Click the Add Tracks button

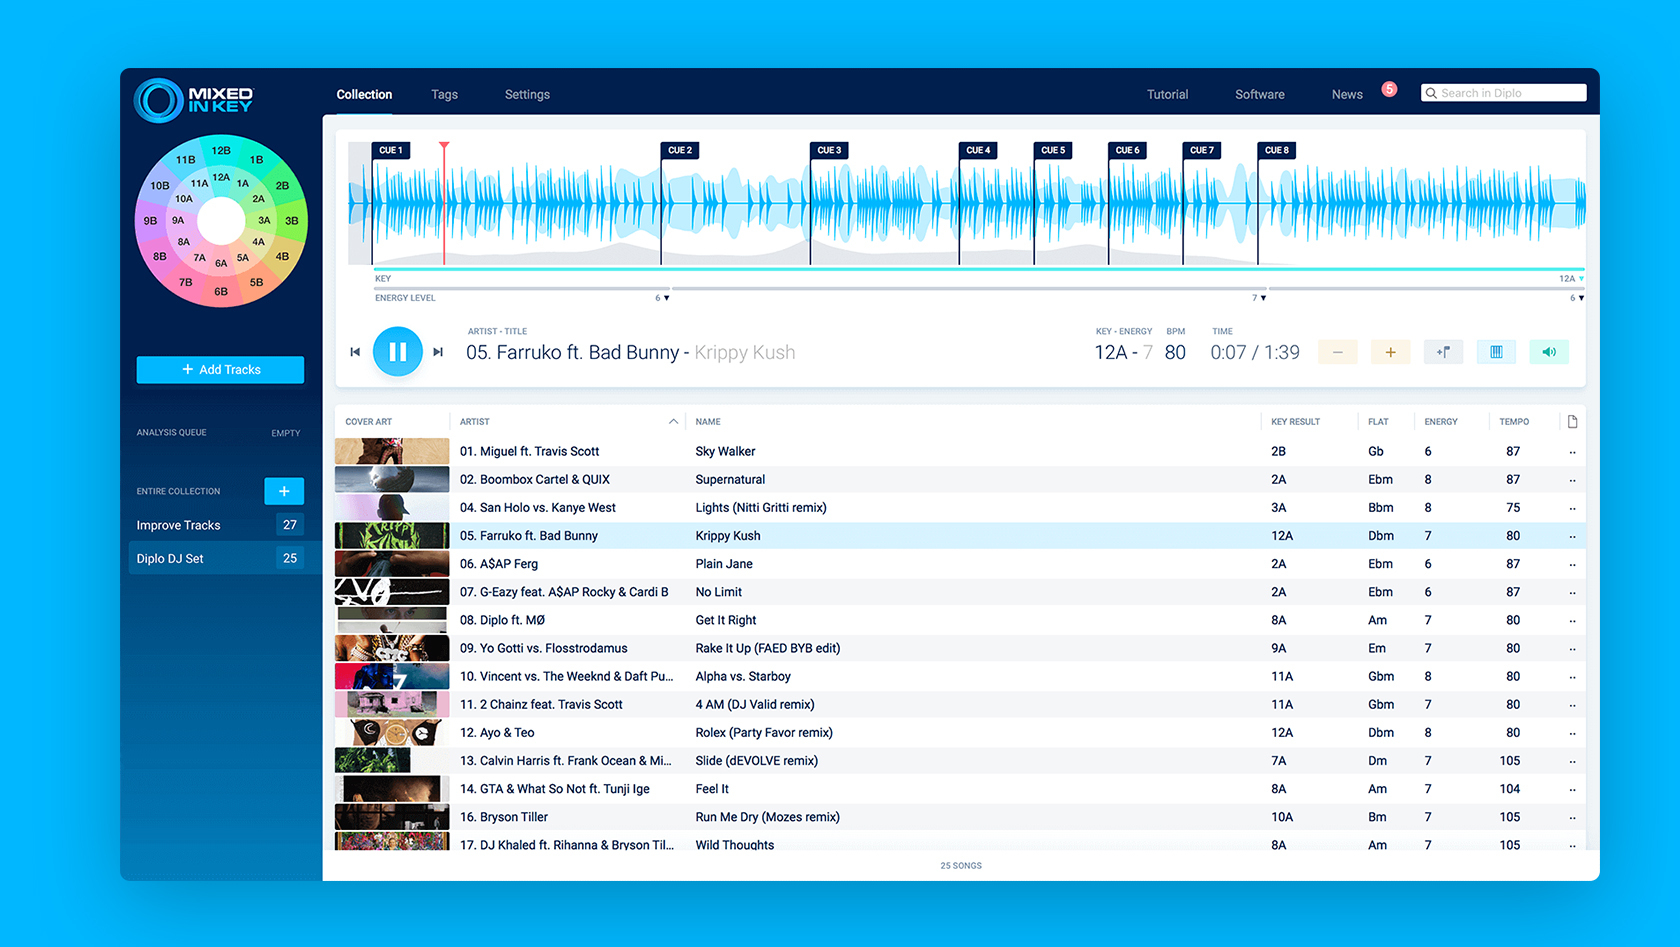(x=220, y=370)
